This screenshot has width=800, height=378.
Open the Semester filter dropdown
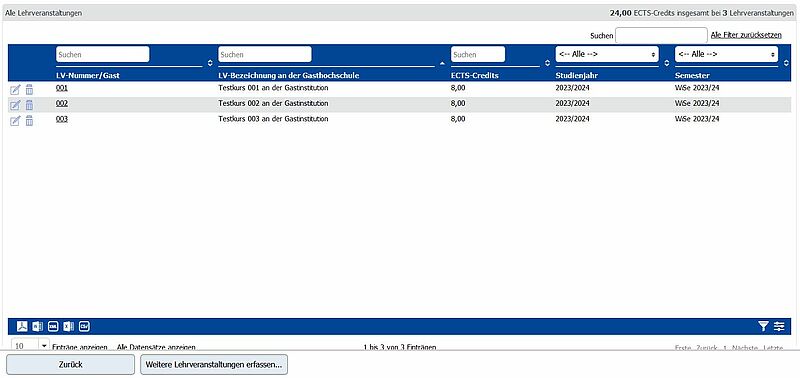[726, 54]
